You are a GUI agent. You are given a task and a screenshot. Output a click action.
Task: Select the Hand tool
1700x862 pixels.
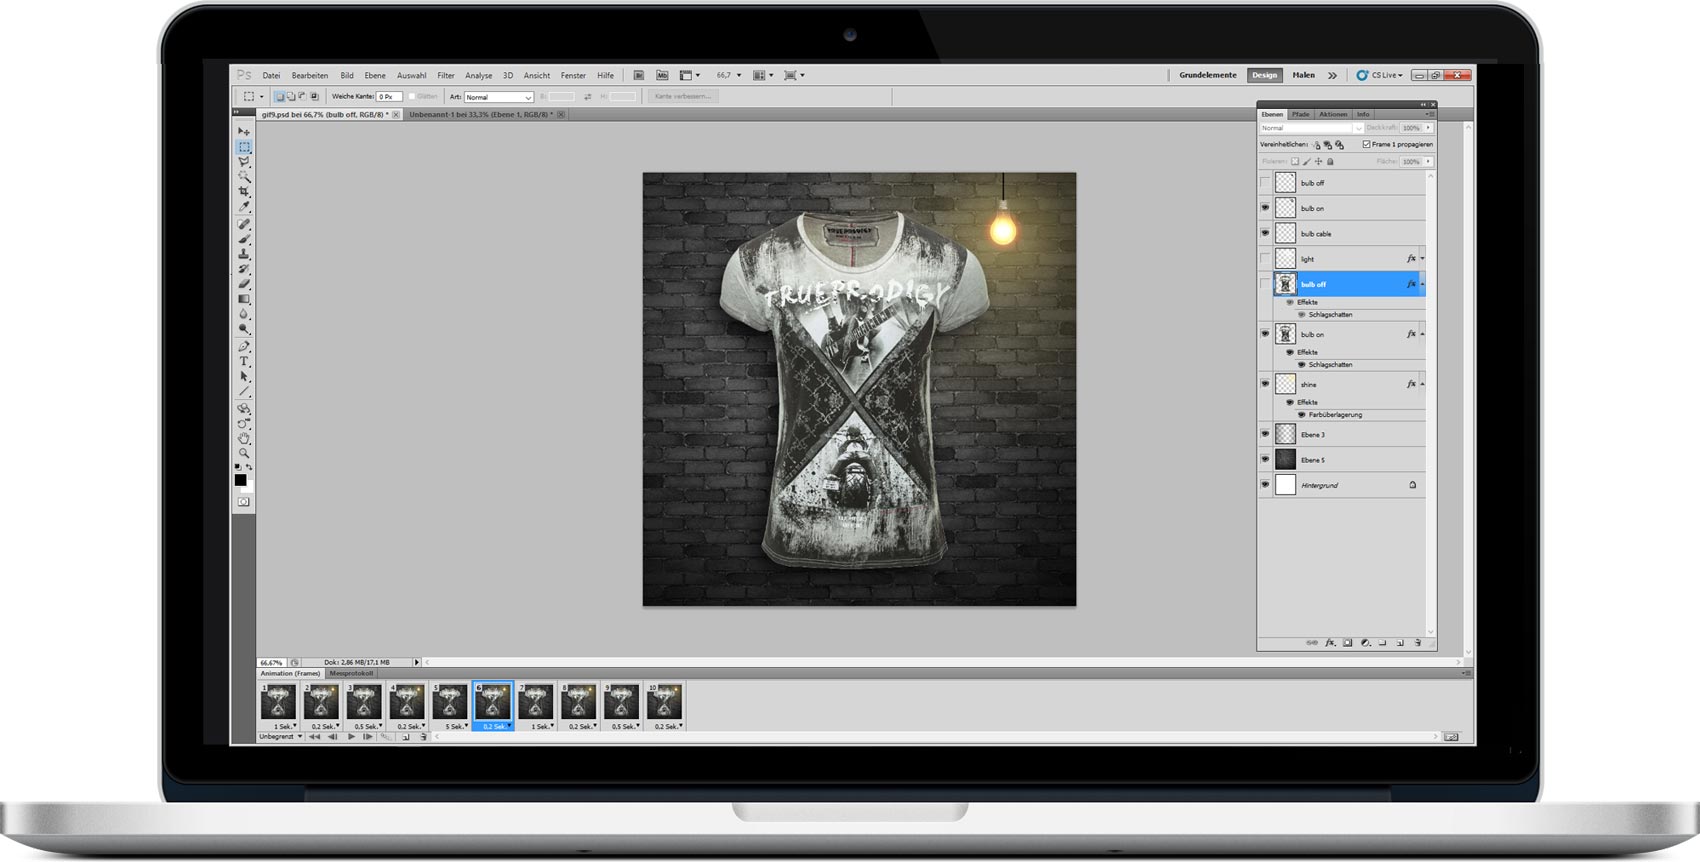coord(243,438)
